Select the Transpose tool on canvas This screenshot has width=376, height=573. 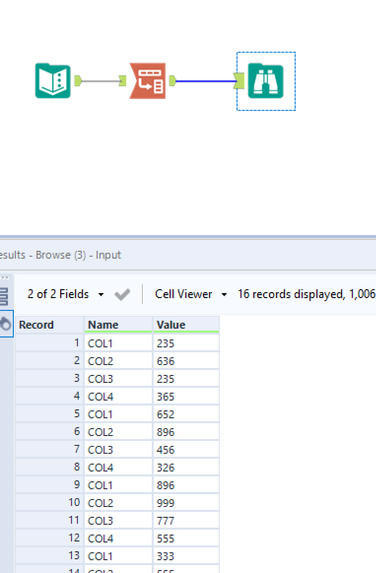tap(148, 81)
